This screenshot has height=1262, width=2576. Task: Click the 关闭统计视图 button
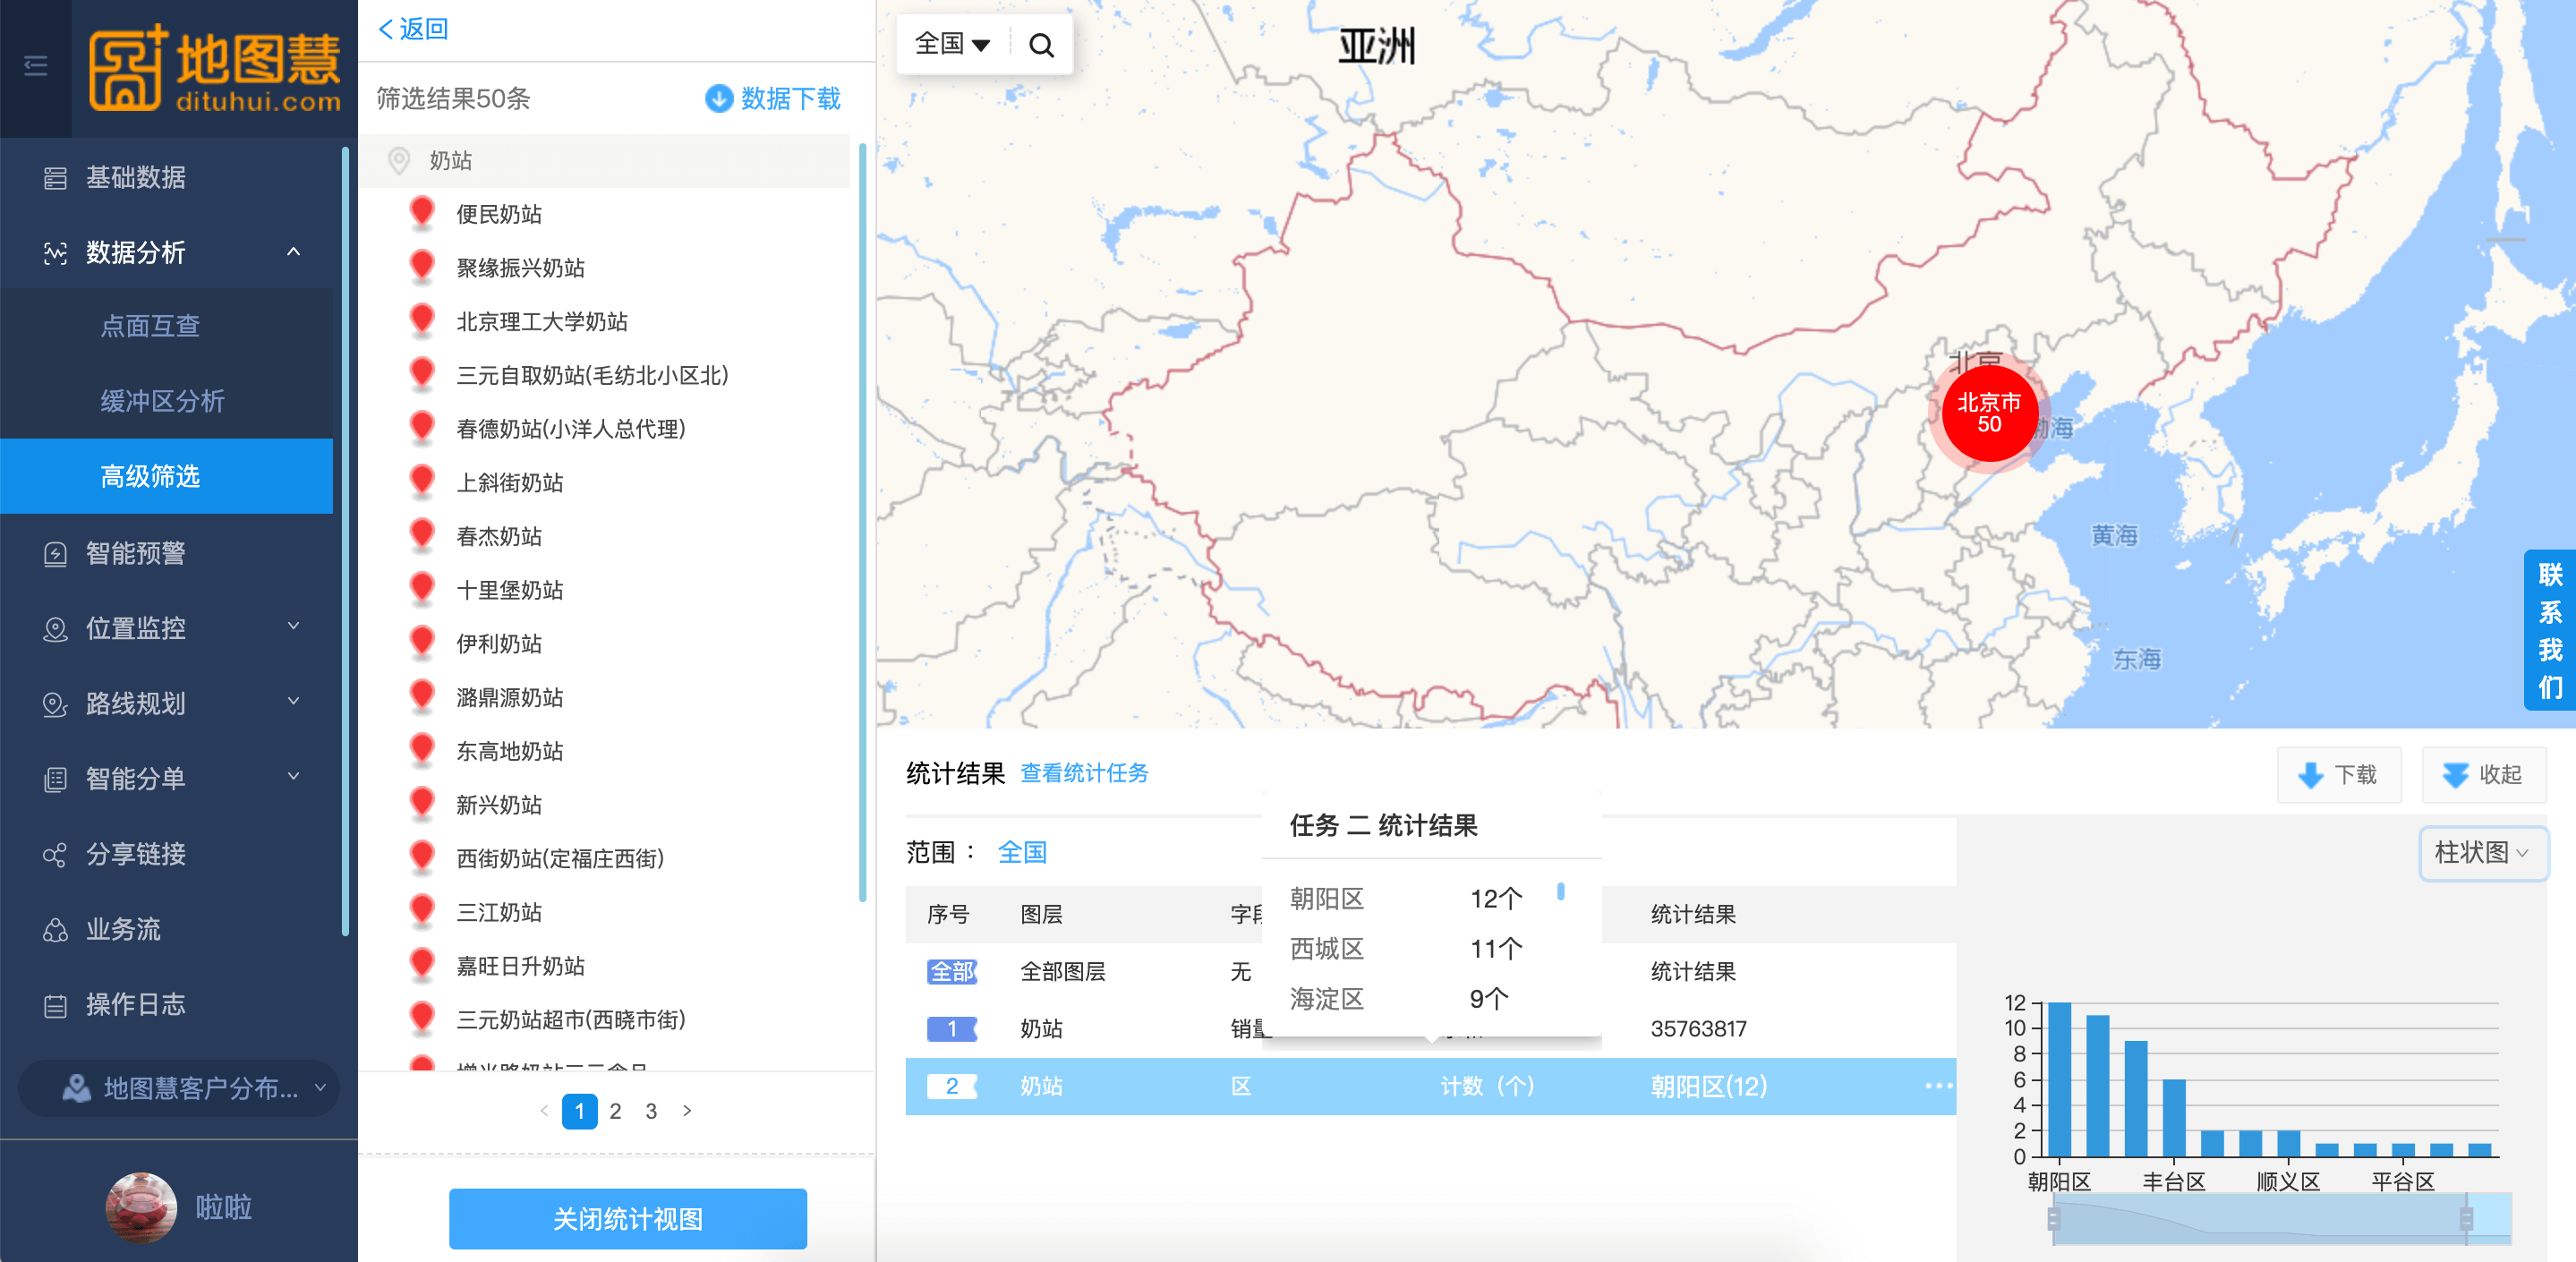click(x=628, y=1218)
